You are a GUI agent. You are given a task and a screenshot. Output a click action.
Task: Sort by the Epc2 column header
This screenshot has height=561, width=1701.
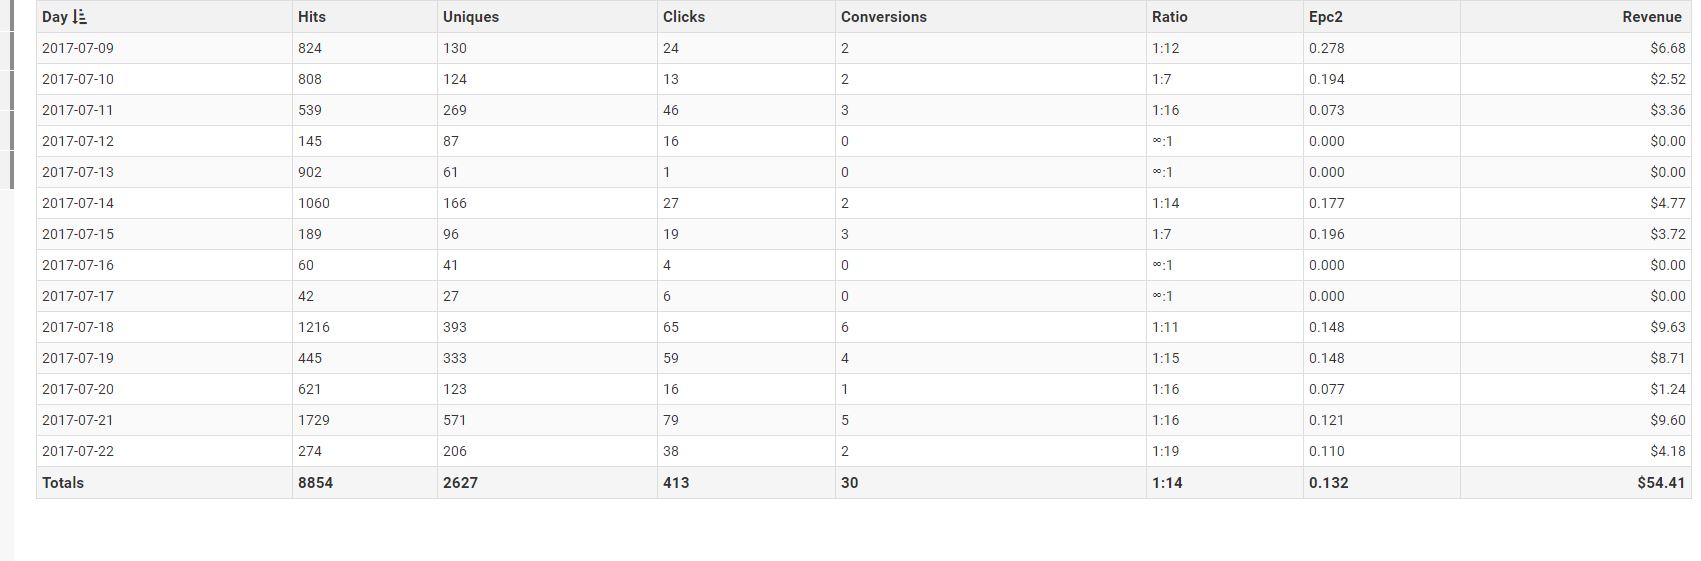[x=1326, y=17]
